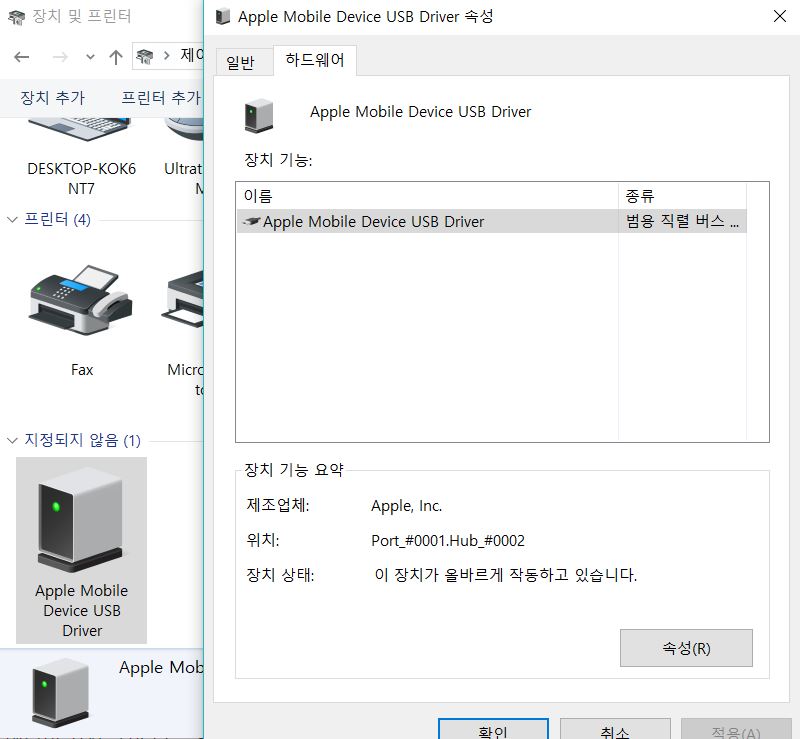
Task: Collapse the 프린터 (4) group
Action: point(12,220)
